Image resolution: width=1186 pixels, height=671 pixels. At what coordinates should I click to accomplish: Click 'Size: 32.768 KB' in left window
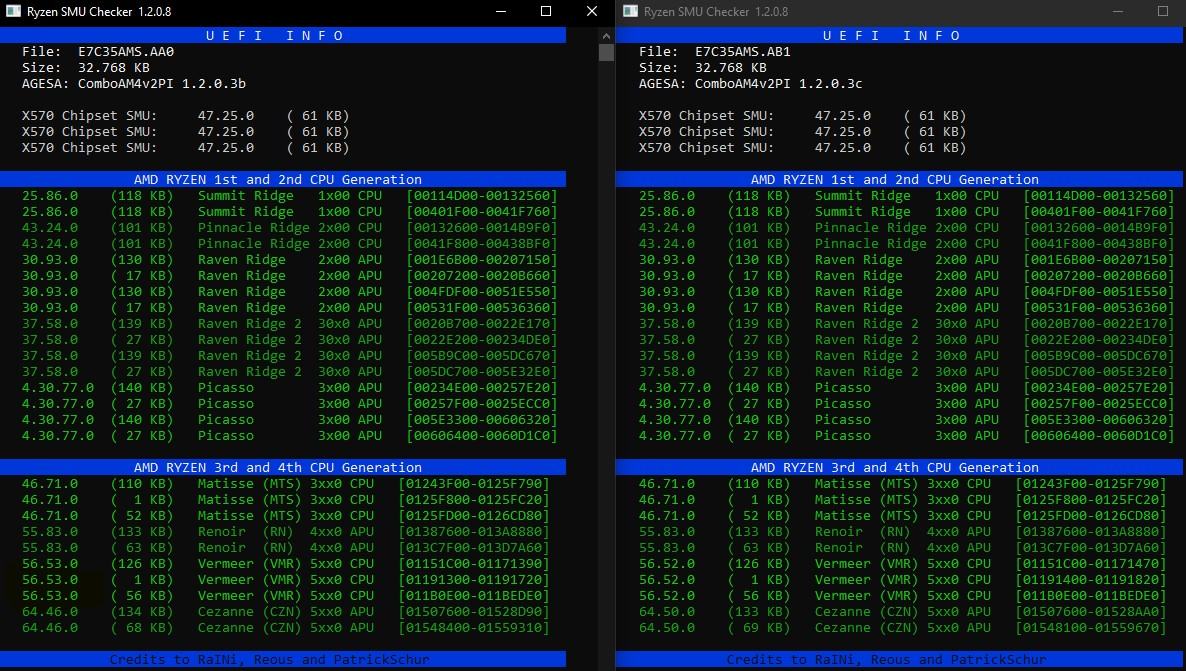(85, 67)
